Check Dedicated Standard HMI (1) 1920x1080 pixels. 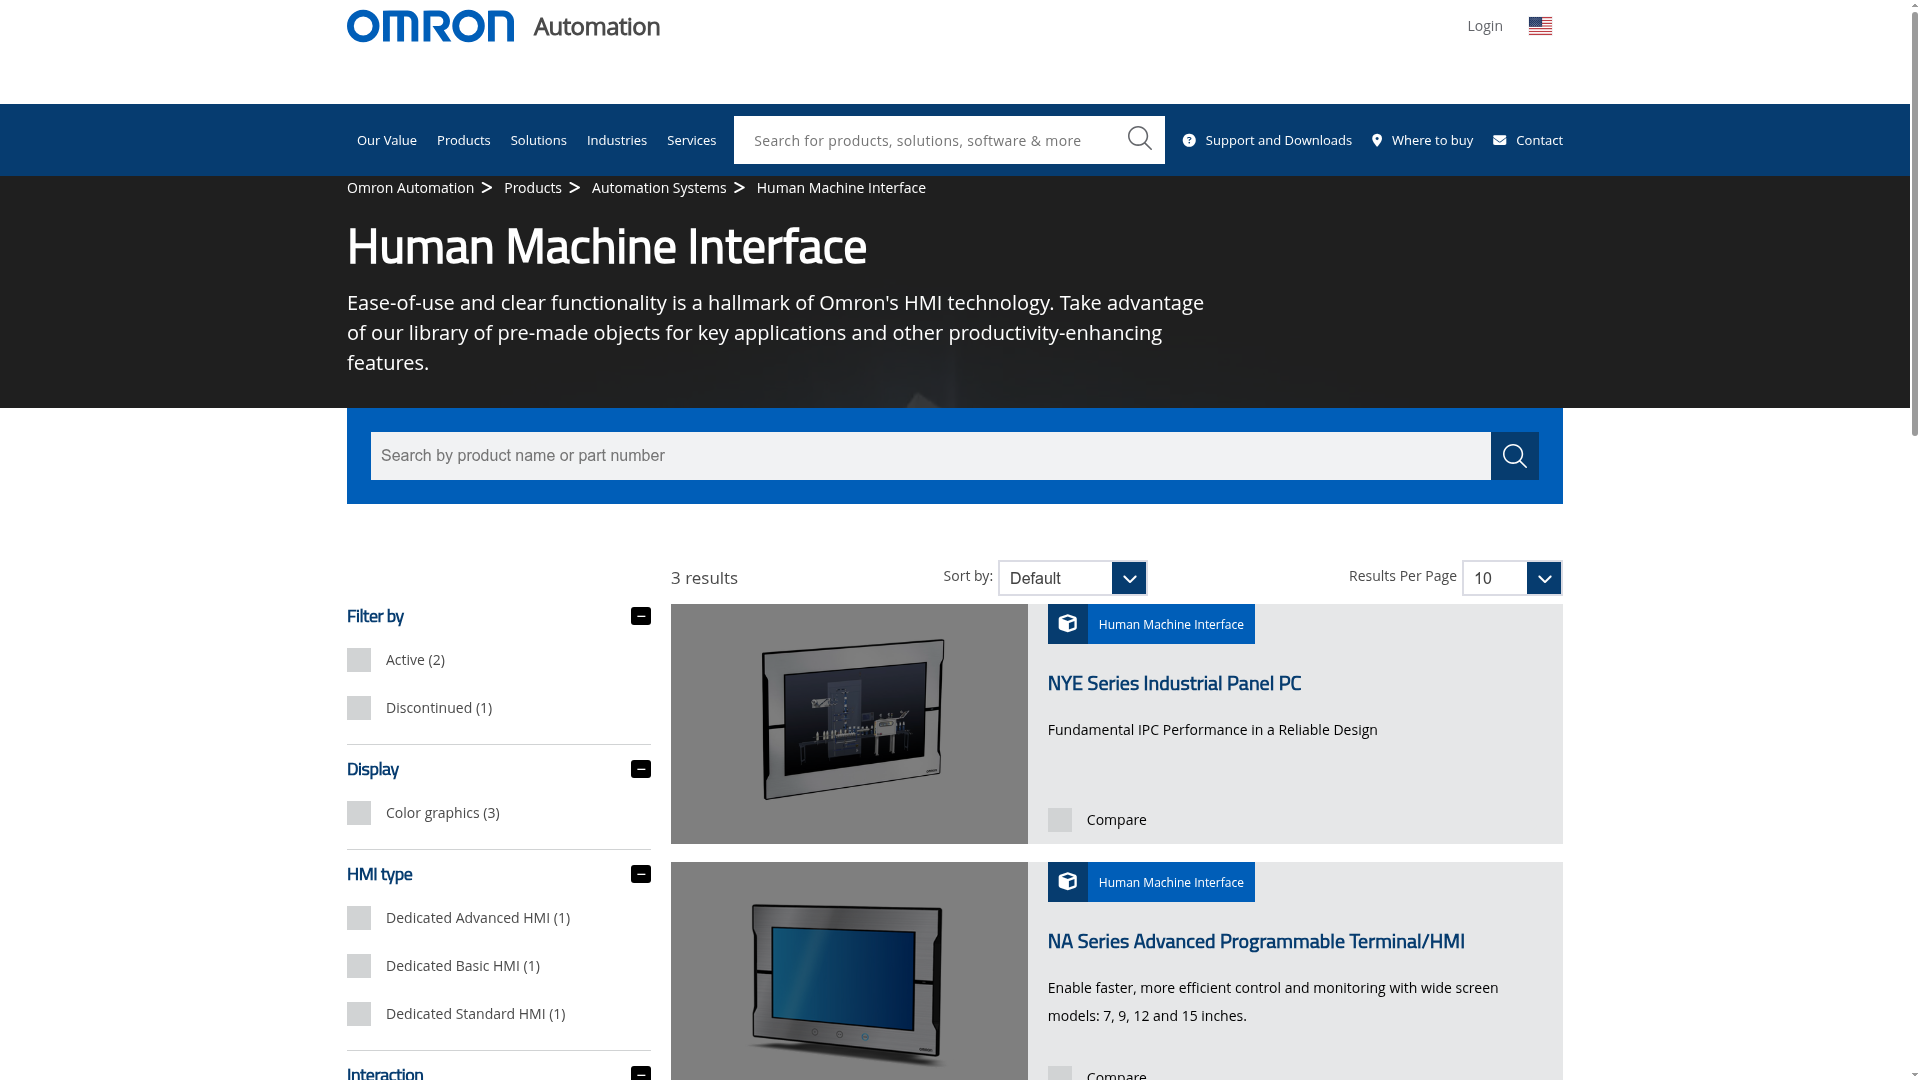(x=359, y=1014)
